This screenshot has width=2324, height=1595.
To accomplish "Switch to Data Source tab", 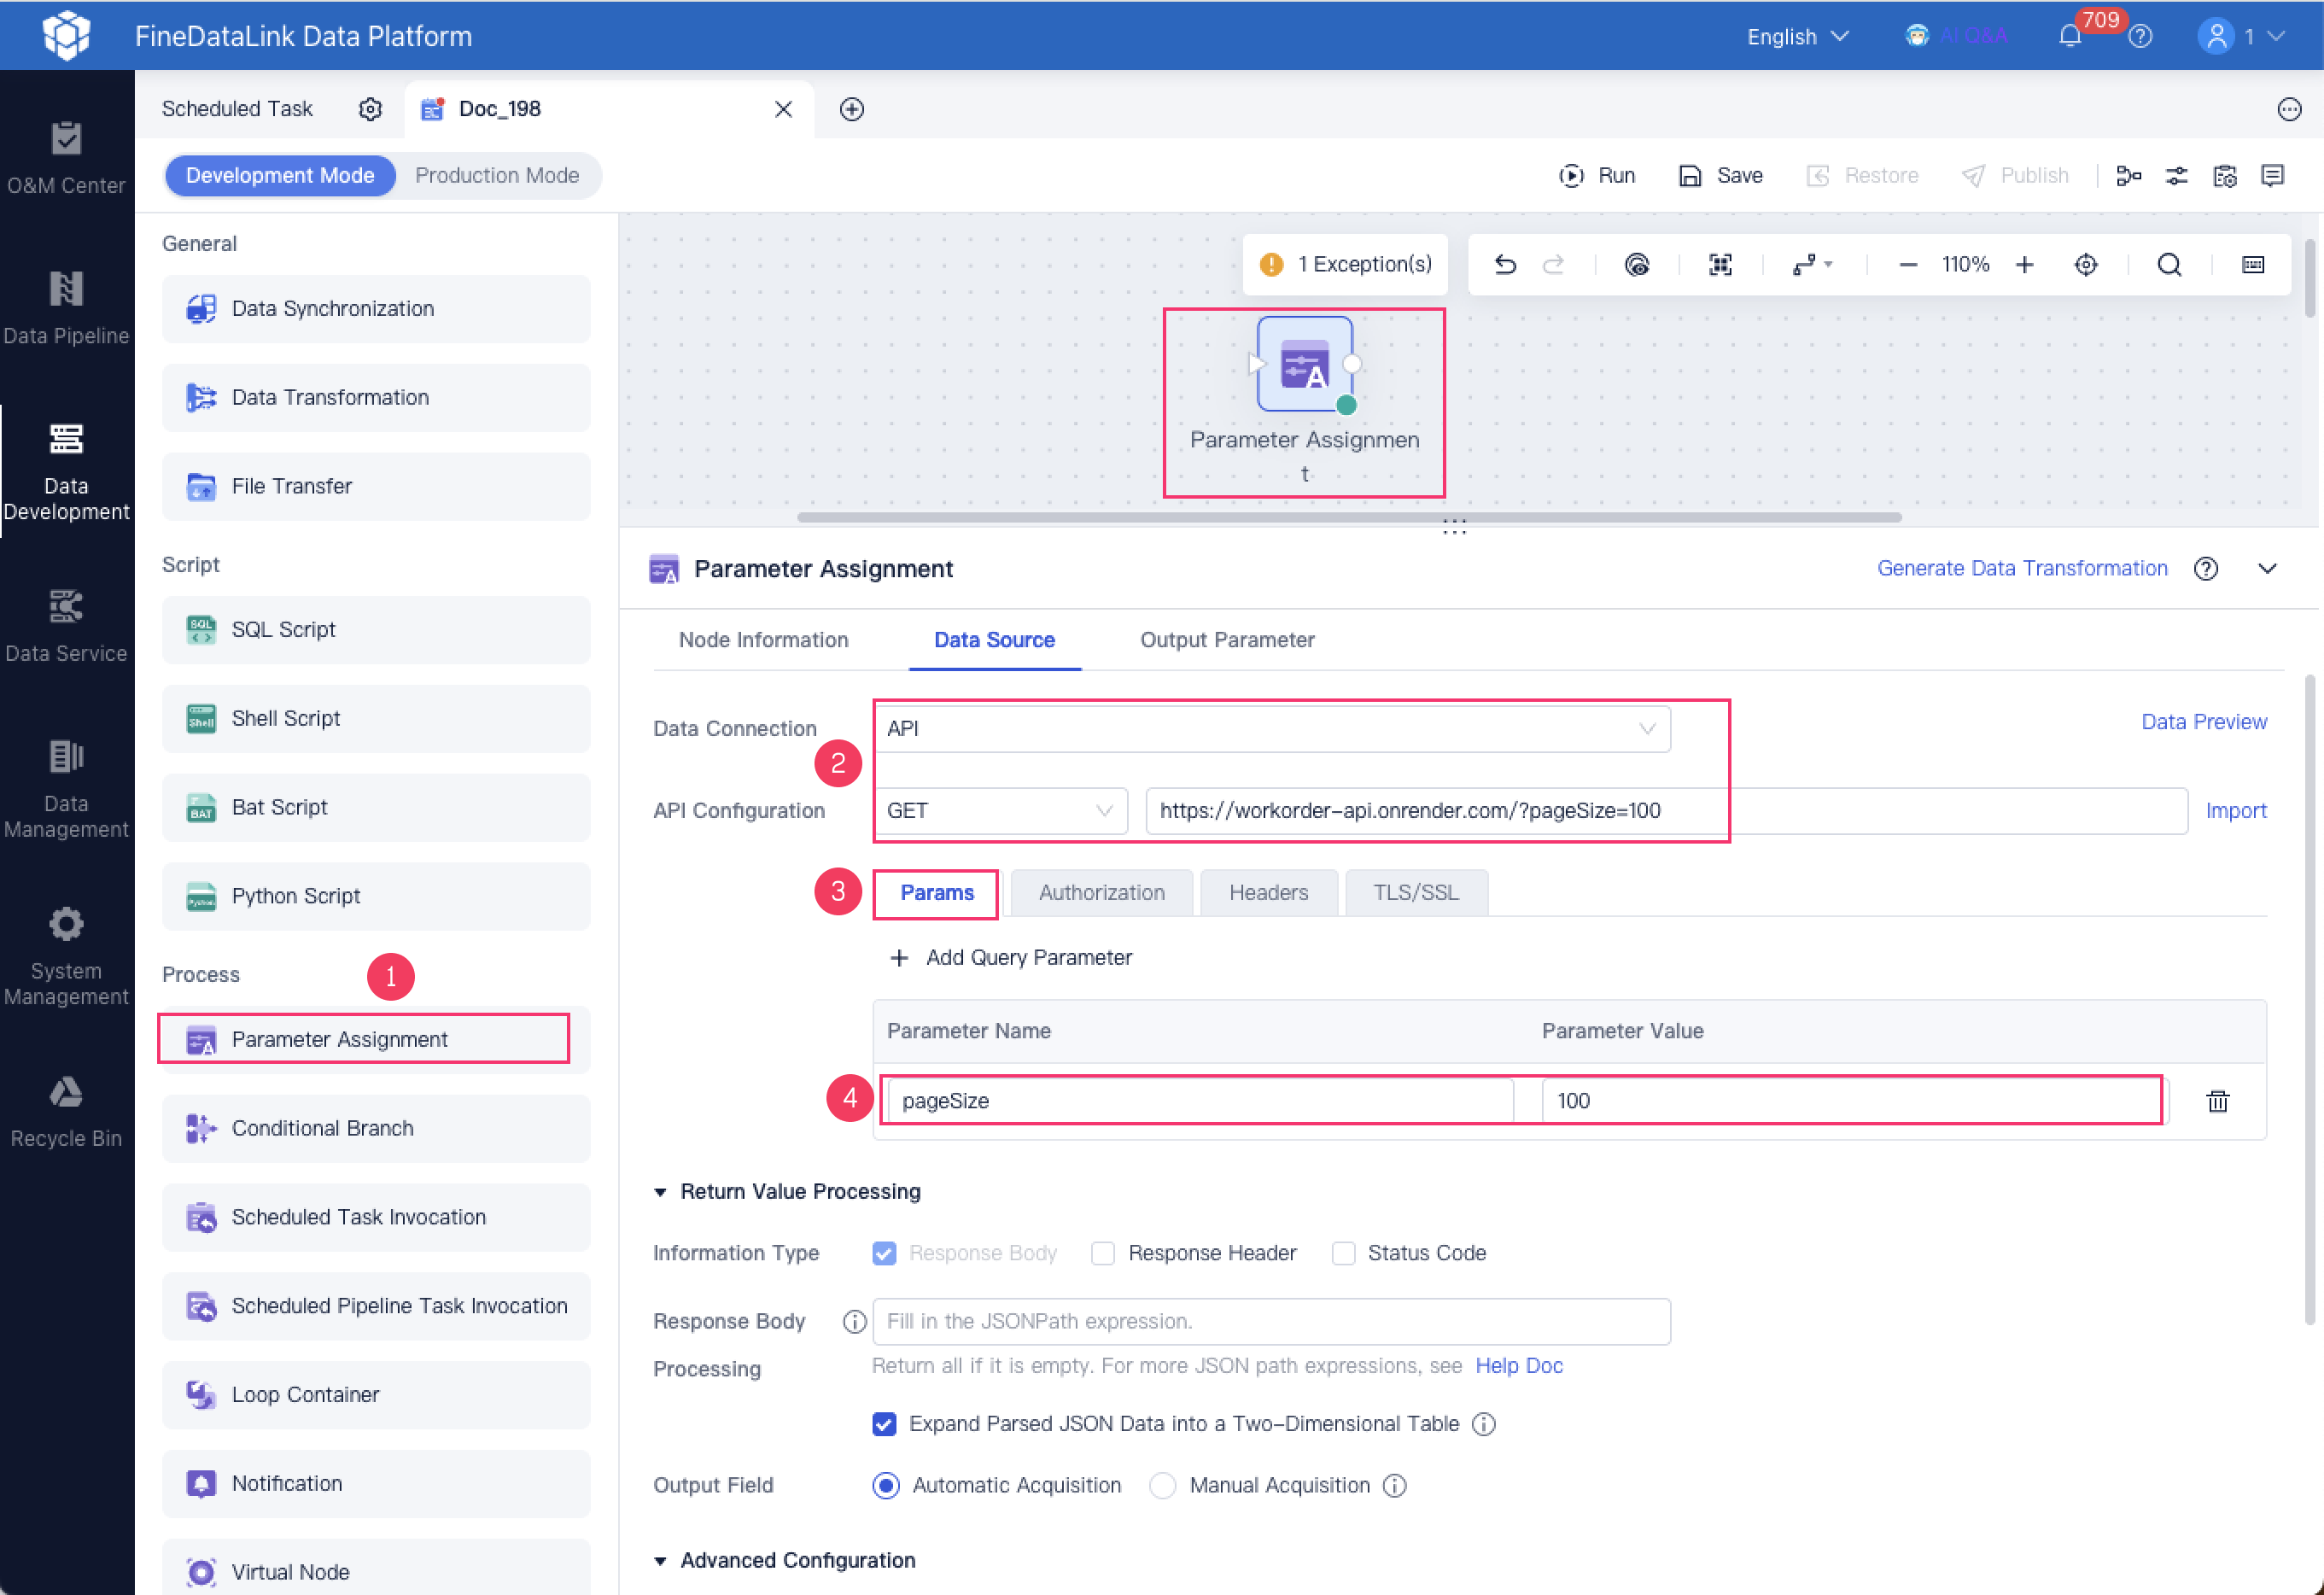I will coord(994,639).
